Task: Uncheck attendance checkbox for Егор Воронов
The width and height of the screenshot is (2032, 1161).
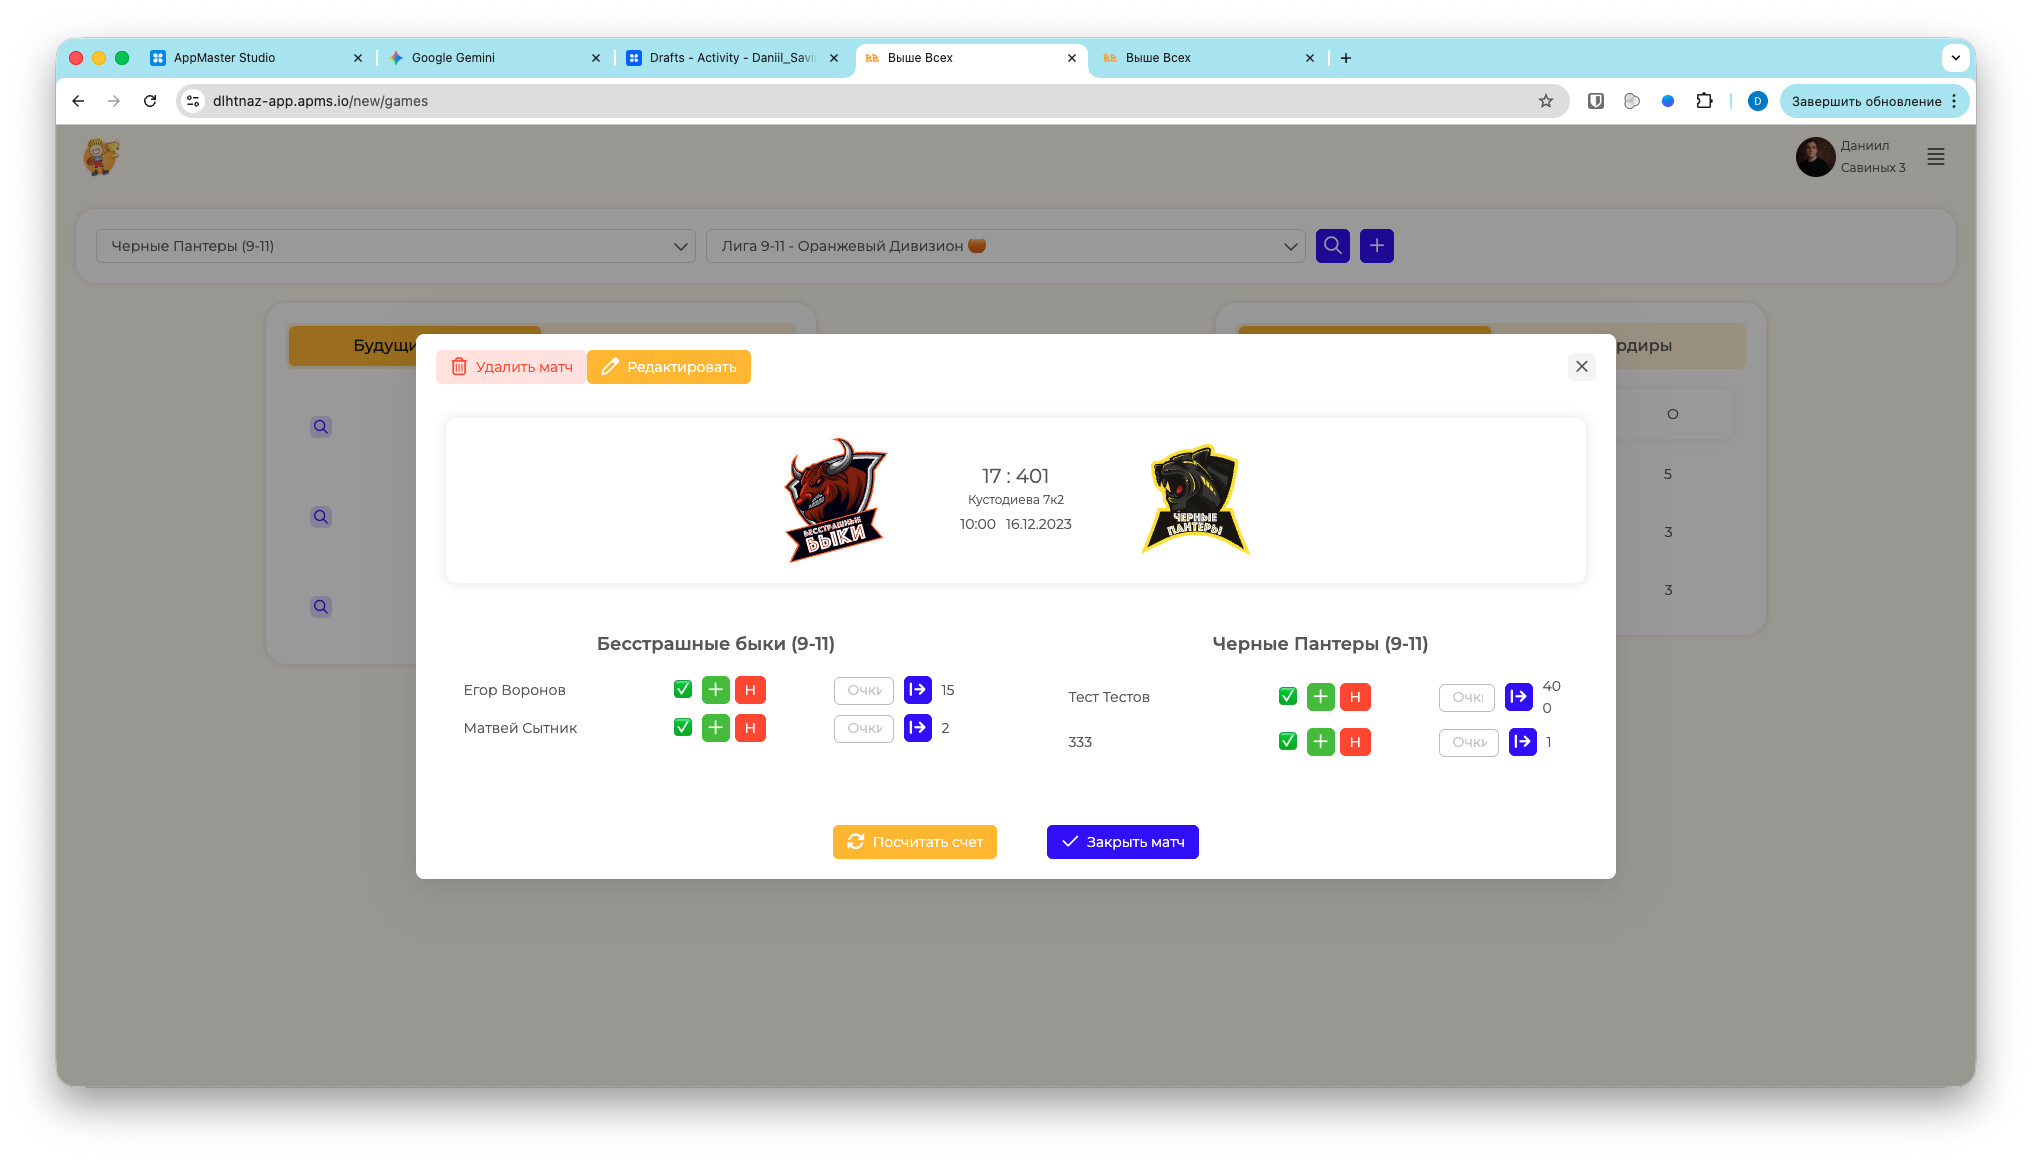Action: click(x=683, y=690)
